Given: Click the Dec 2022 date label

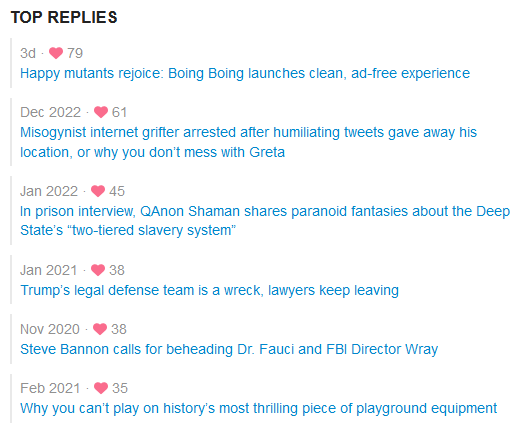Looking at the screenshot, I should click(50, 112).
